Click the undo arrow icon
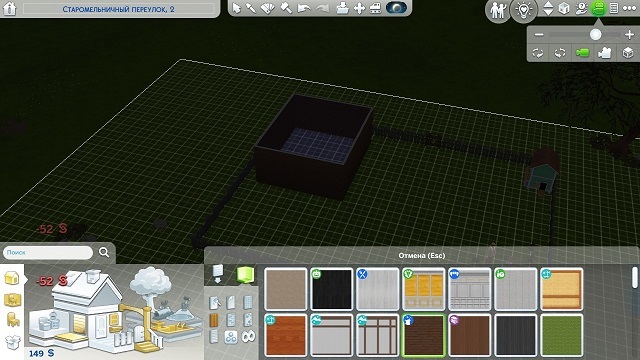Screen dimensions: 640x360 coord(304,8)
